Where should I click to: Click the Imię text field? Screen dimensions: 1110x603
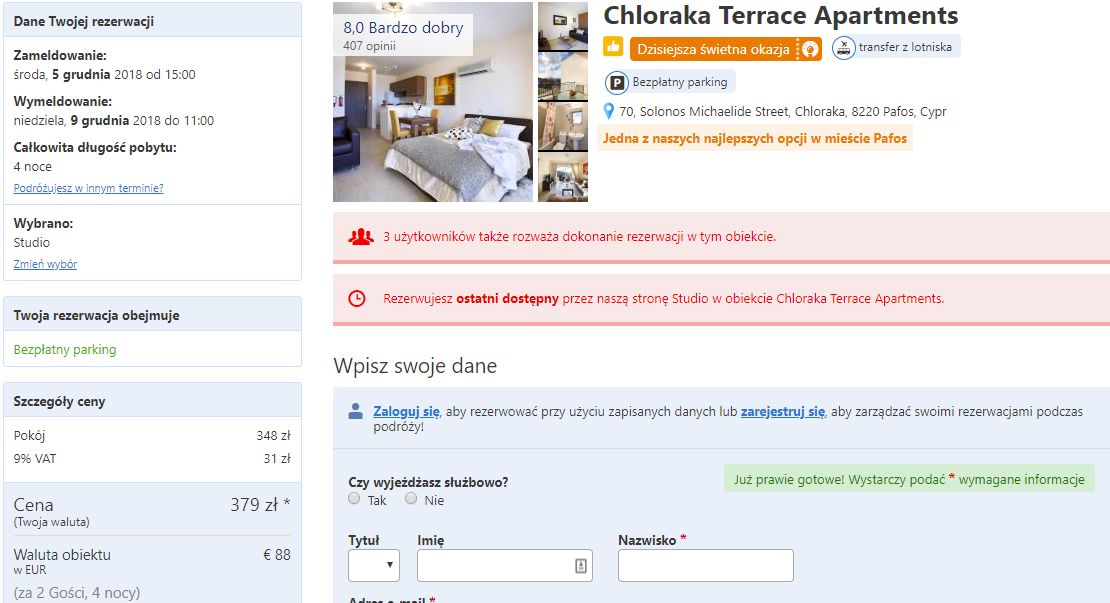coord(505,565)
